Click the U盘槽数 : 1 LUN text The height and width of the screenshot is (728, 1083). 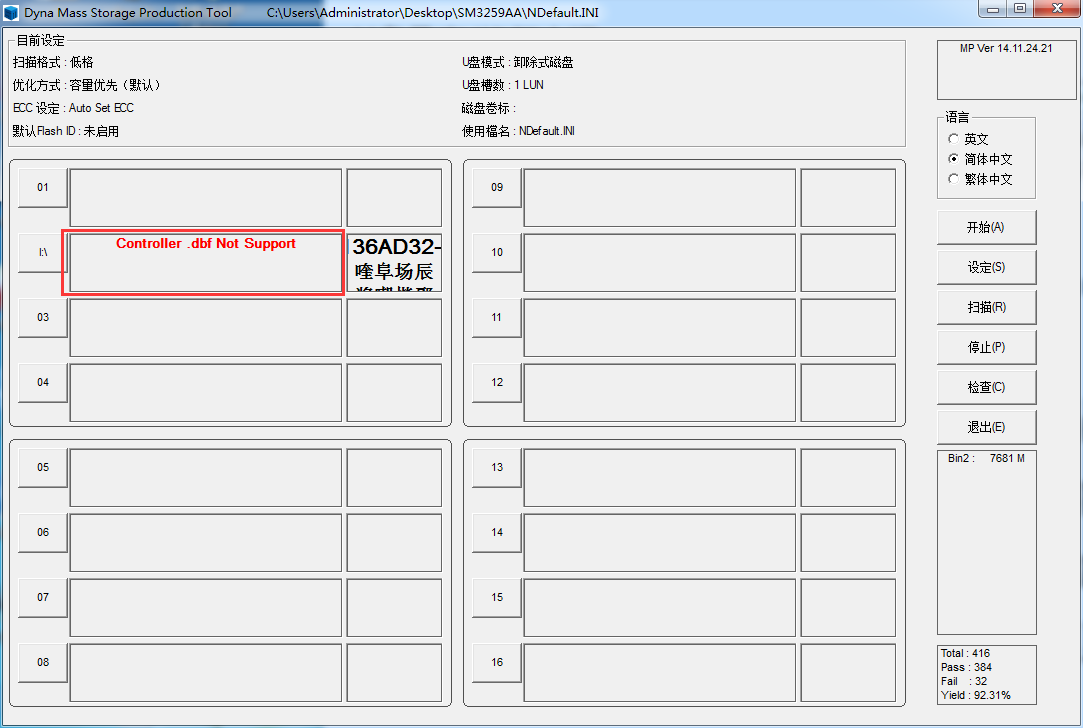tap(503, 85)
